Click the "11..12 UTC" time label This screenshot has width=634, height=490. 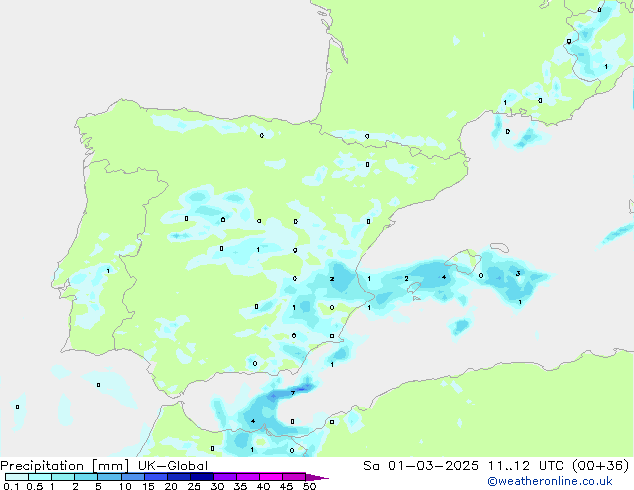pyautogui.click(x=526, y=466)
